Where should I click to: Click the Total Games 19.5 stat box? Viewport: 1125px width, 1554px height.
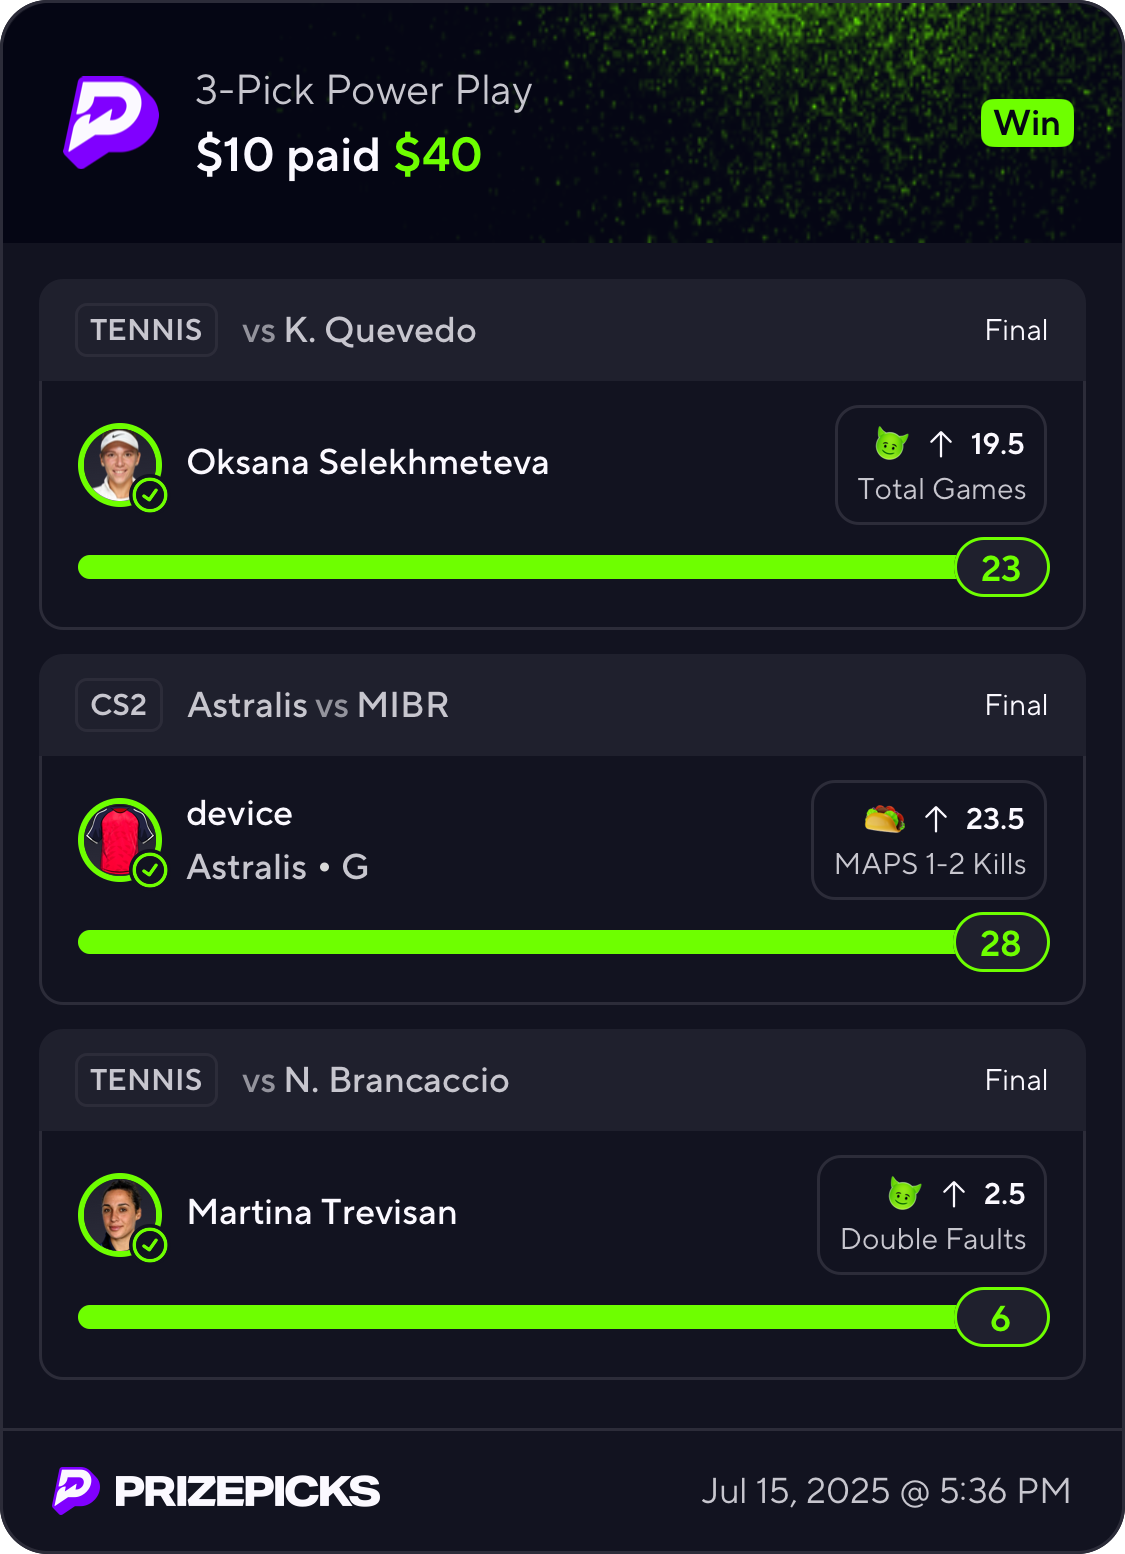pos(941,465)
